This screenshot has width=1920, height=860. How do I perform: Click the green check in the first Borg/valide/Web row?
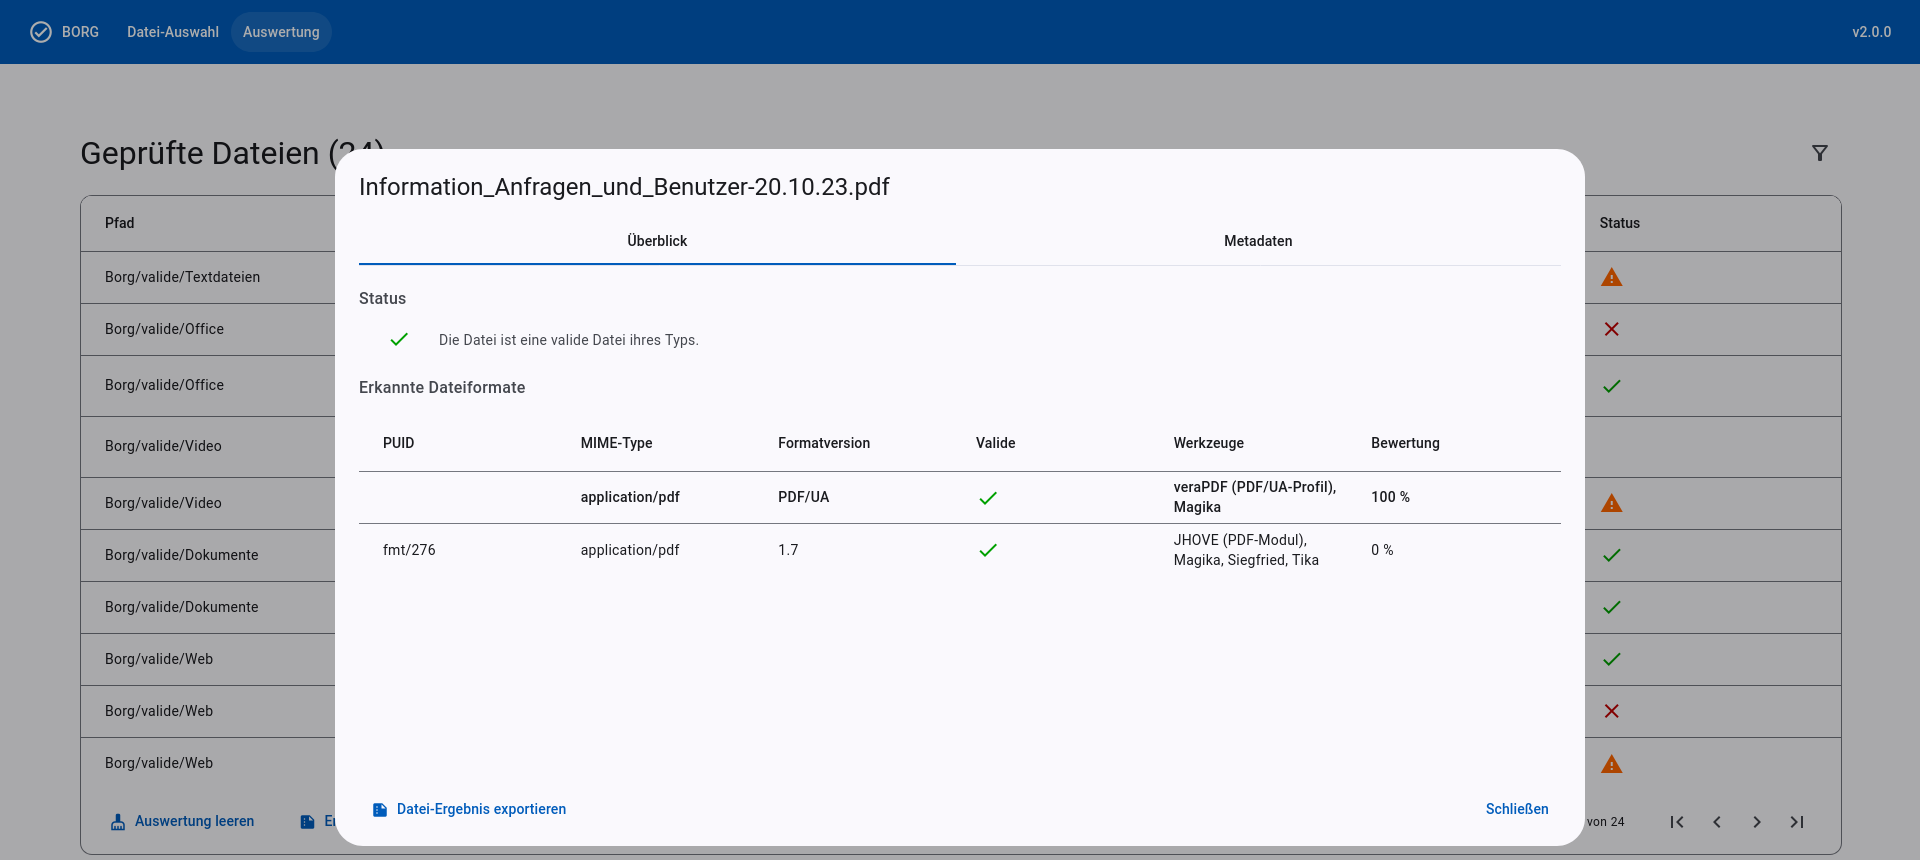point(1612,659)
